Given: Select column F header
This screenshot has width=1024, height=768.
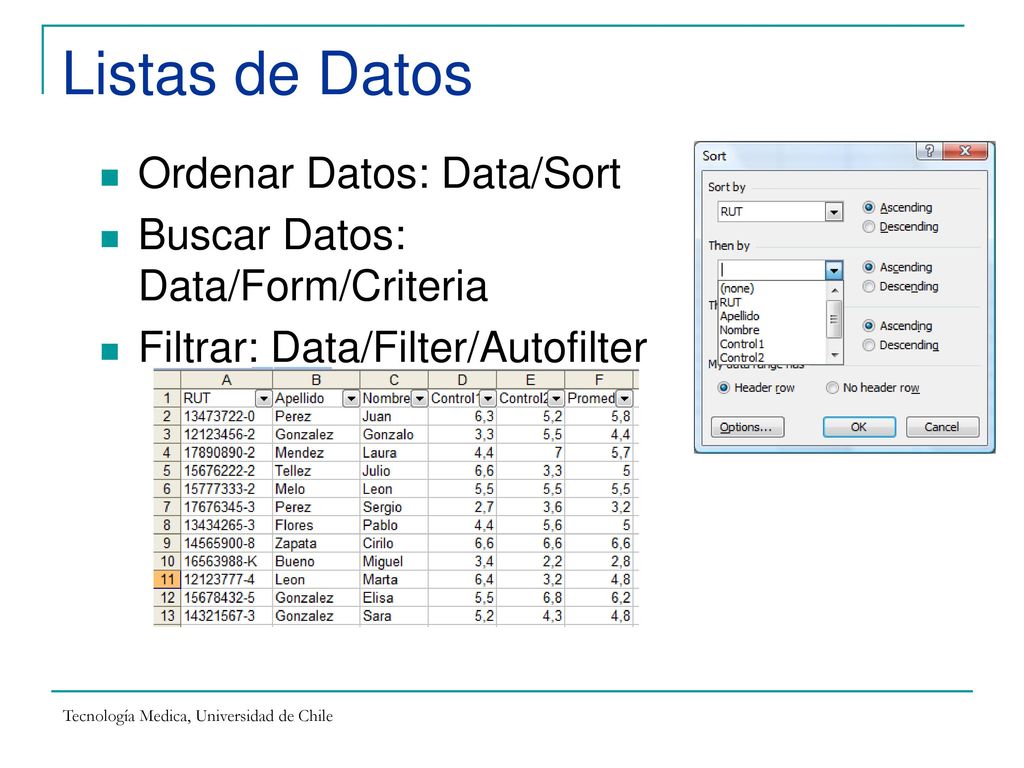Looking at the screenshot, I should (x=599, y=380).
